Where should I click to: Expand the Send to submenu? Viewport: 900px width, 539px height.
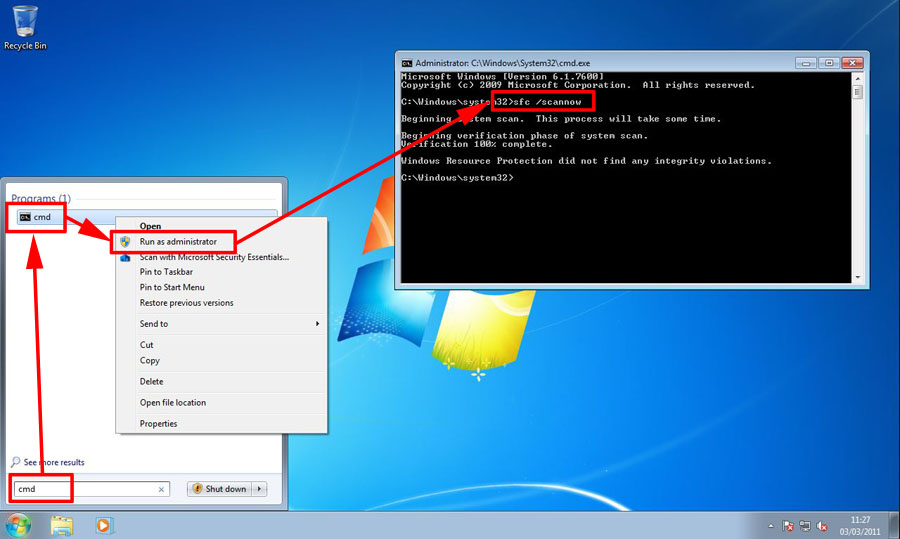[x=222, y=324]
